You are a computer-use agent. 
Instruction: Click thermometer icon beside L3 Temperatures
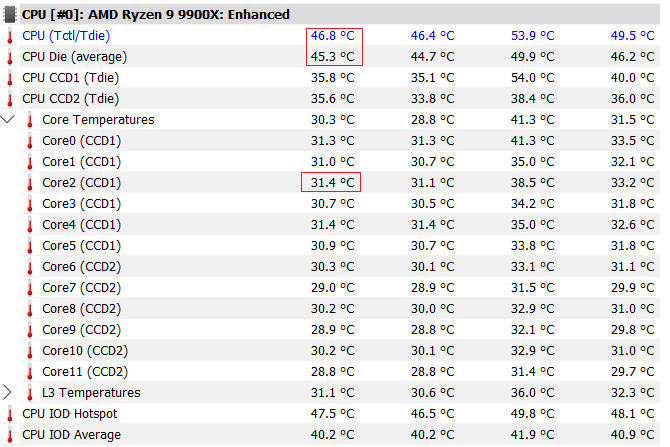click(x=30, y=392)
